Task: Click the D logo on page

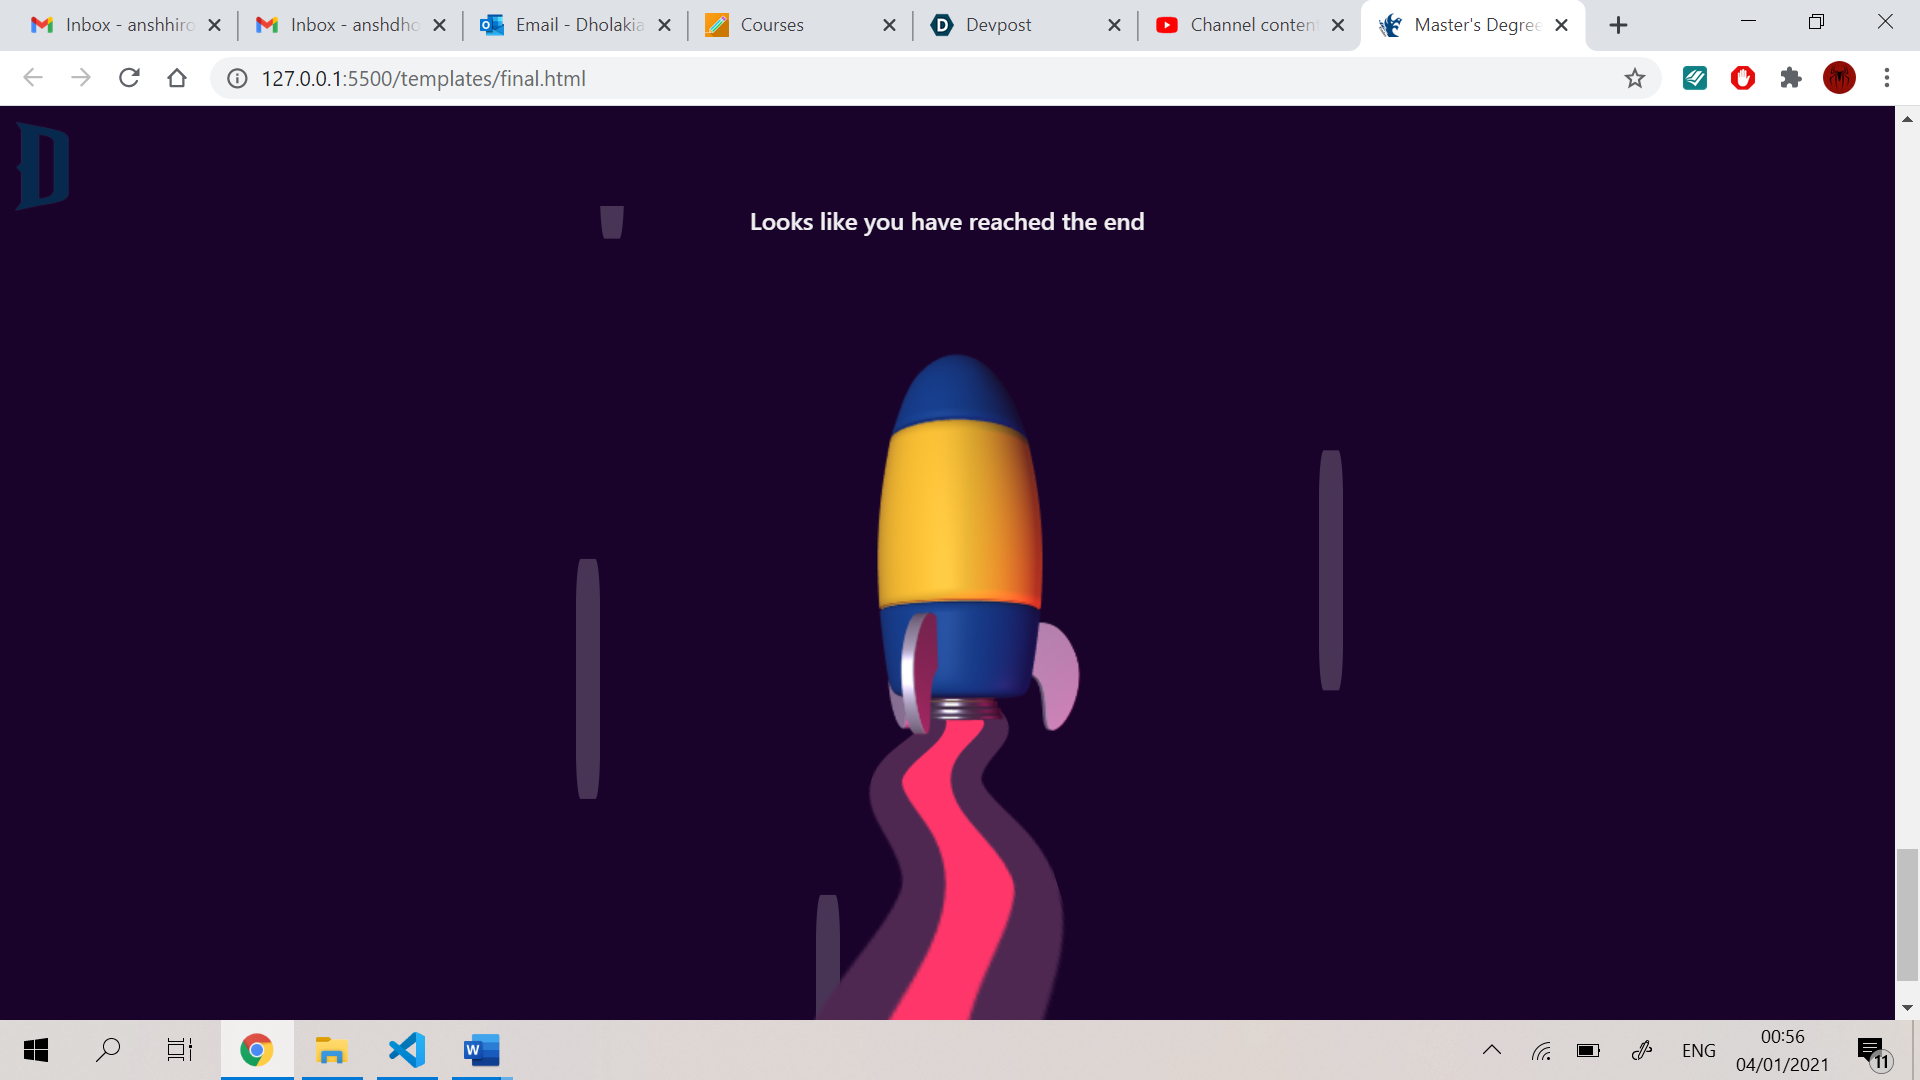Action: (43, 166)
